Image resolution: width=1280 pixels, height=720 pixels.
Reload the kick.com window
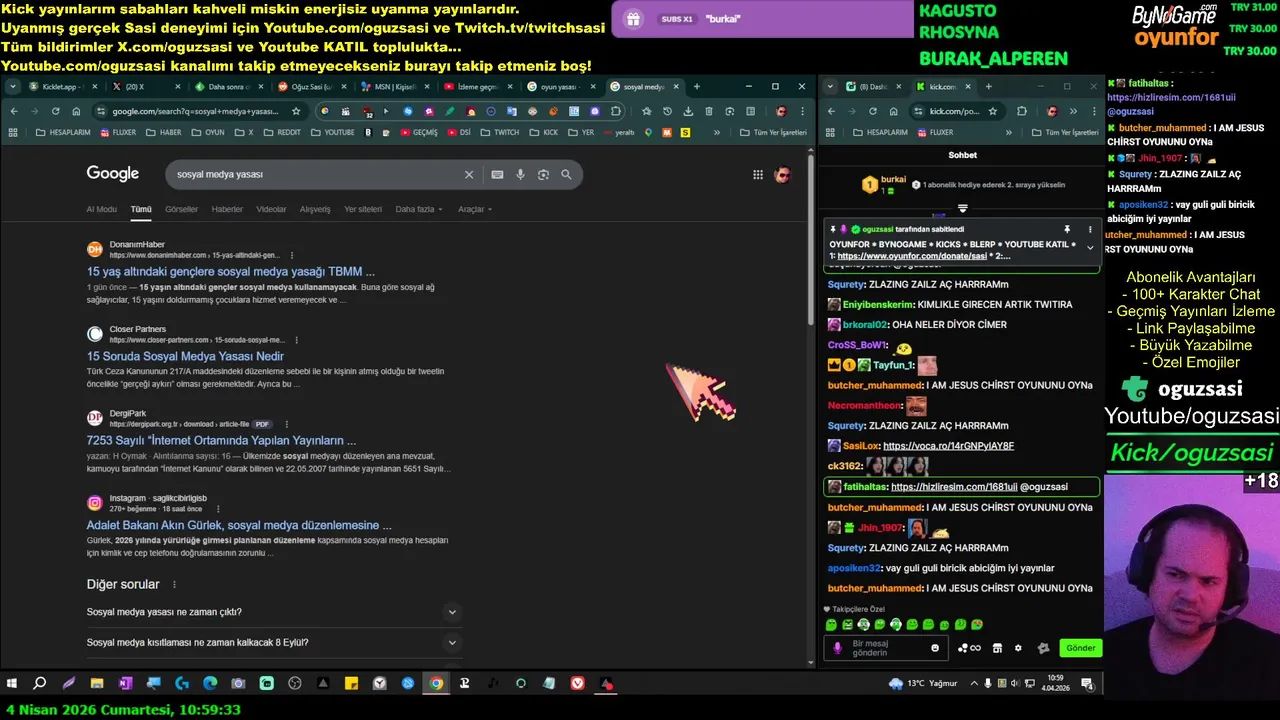[x=873, y=111]
